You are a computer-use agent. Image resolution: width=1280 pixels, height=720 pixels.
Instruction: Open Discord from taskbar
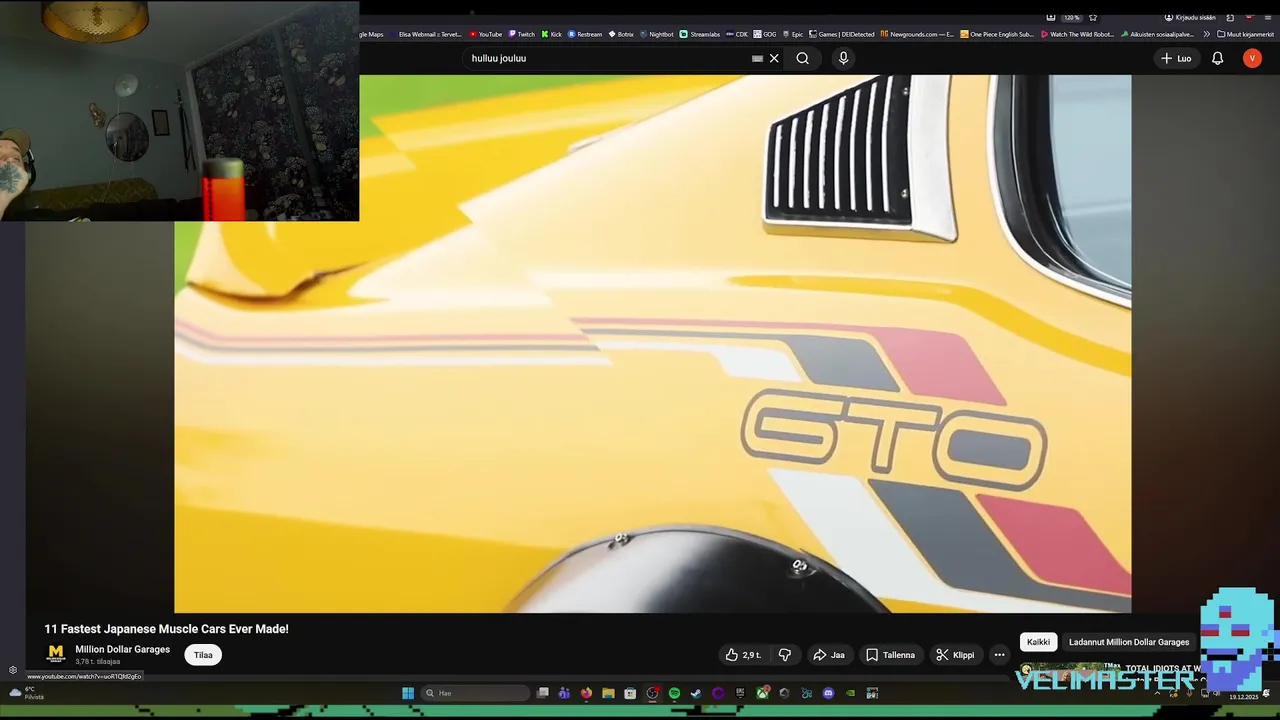[x=828, y=693]
